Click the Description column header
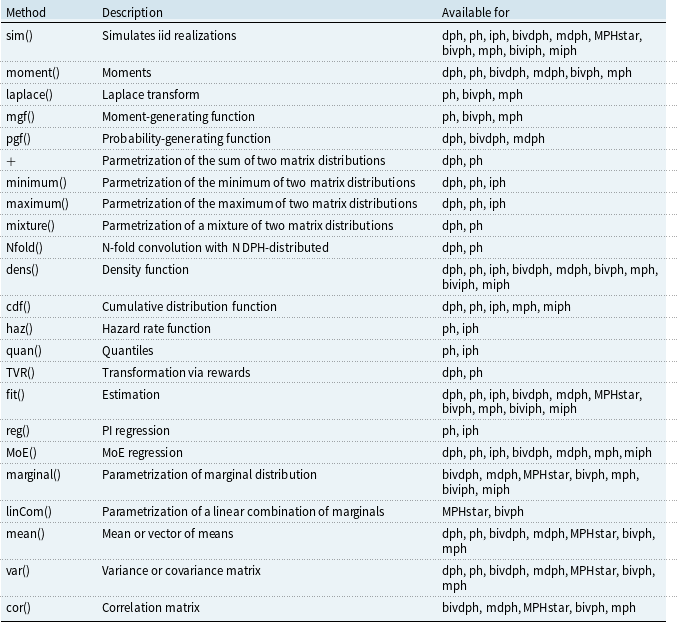678x622 pixels. pos(132,13)
